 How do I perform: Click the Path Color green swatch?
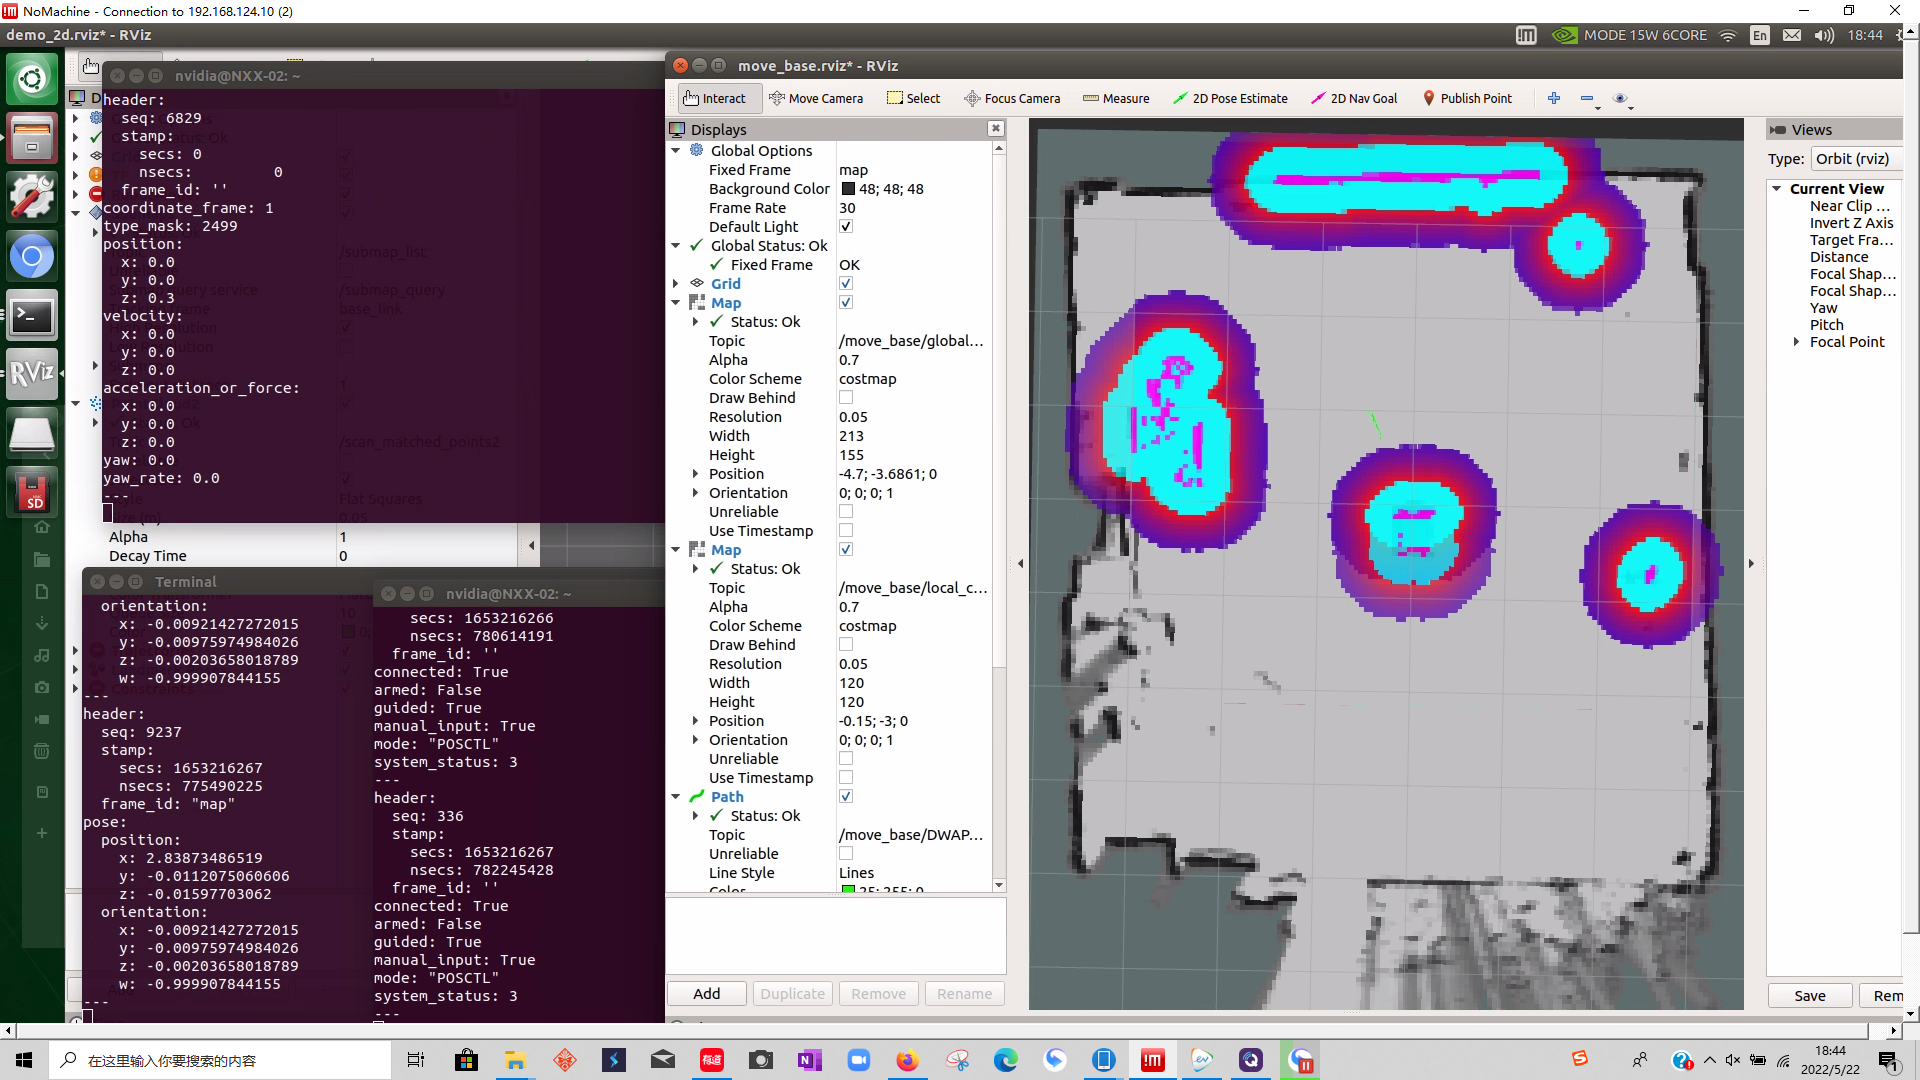pyautogui.click(x=848, y=890)
